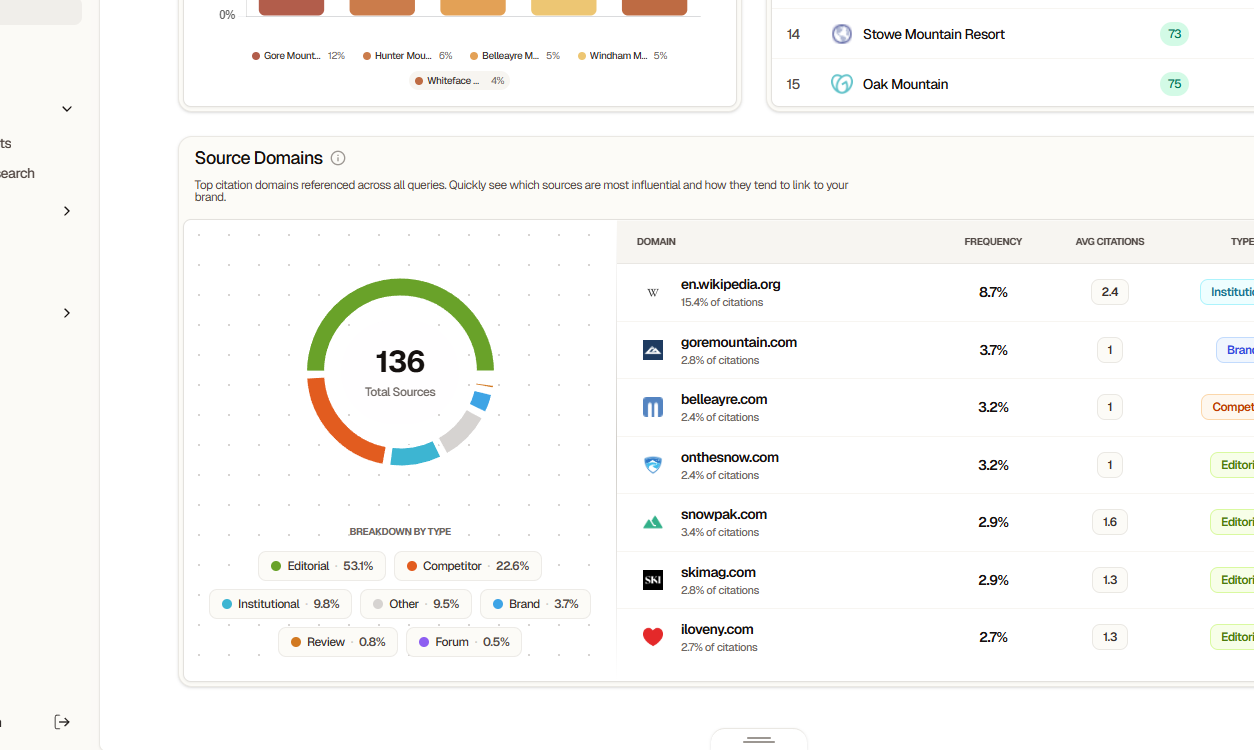Open the Source Domains info tooltip icon
Image resolution: width=1254 pixels, height=750 pixels.
(x=338, y=158)
